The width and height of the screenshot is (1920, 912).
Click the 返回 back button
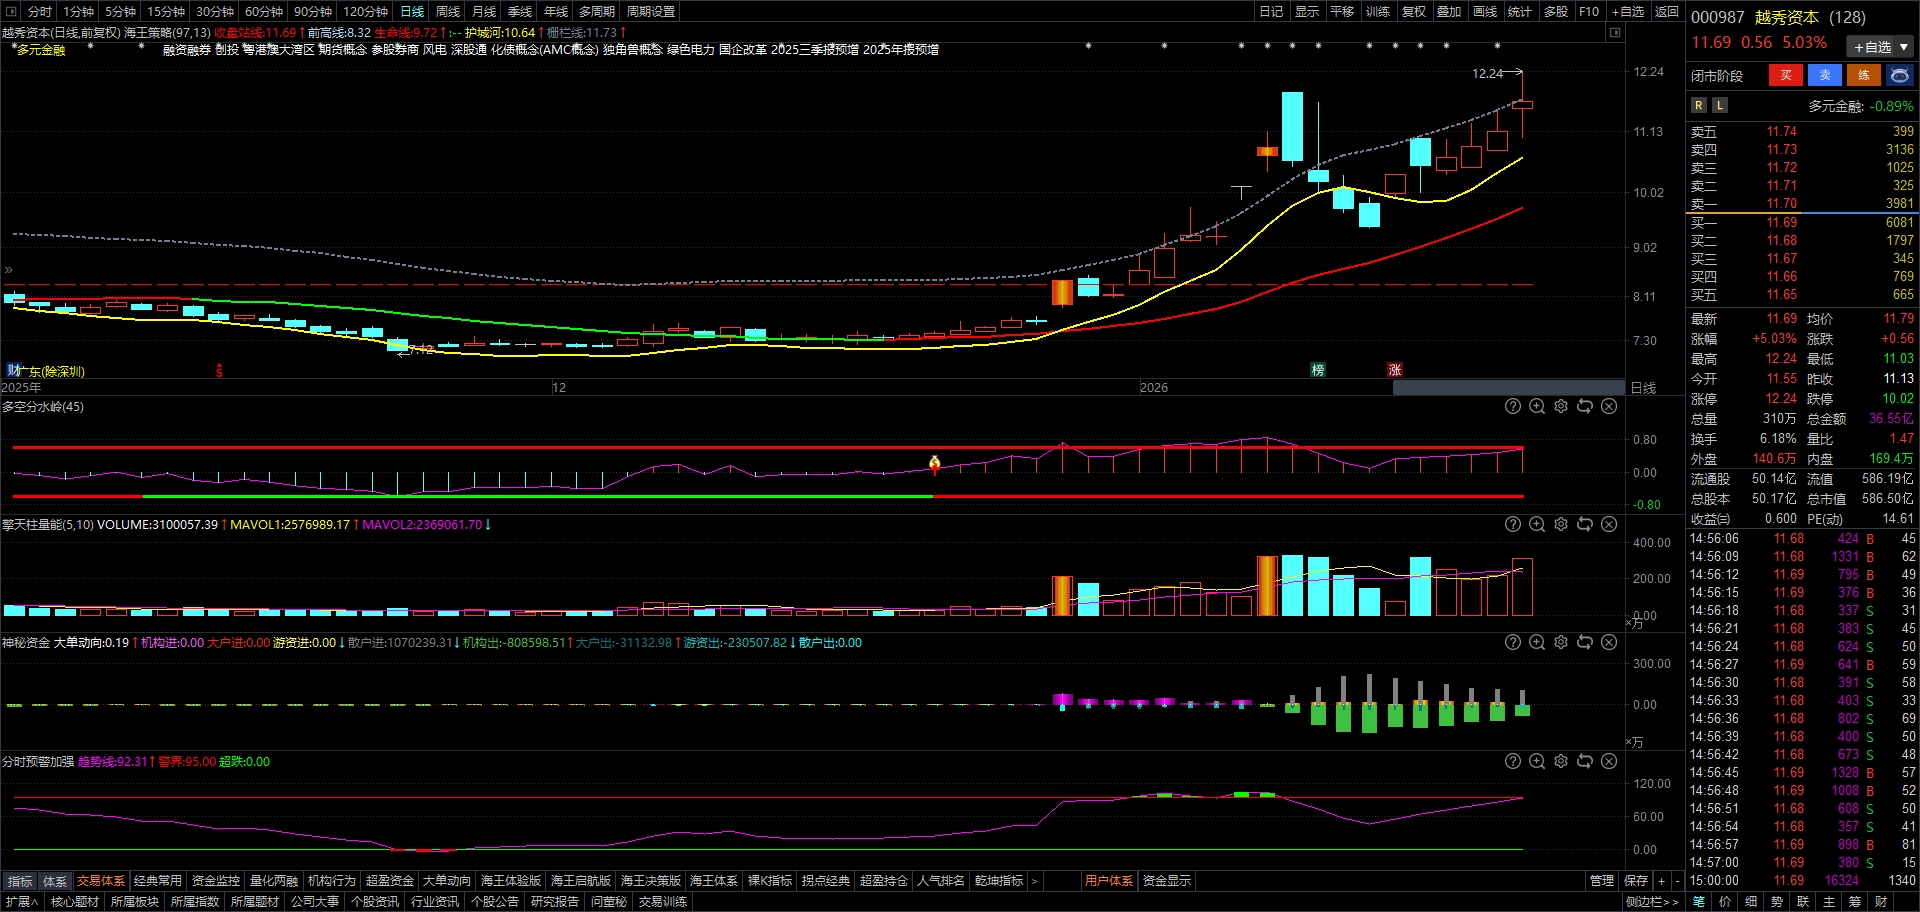click(x=1667, y=11)
